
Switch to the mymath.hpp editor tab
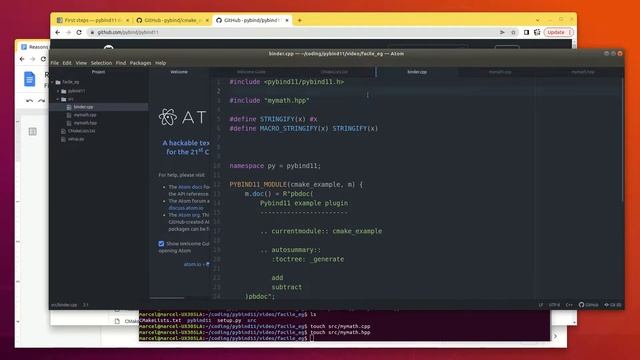click(x=583, y=72)
